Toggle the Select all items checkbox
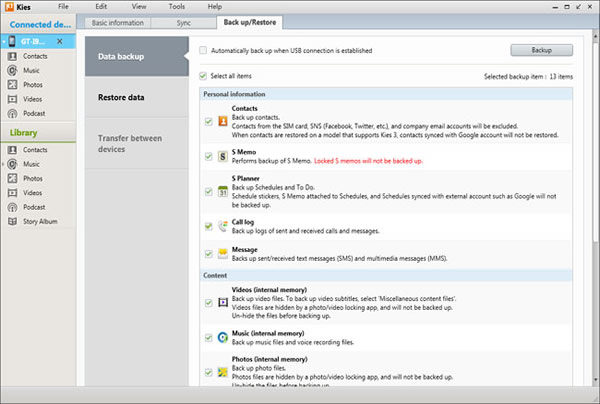The height and width of the screenshot is (404, 600). tap(204, 75)
